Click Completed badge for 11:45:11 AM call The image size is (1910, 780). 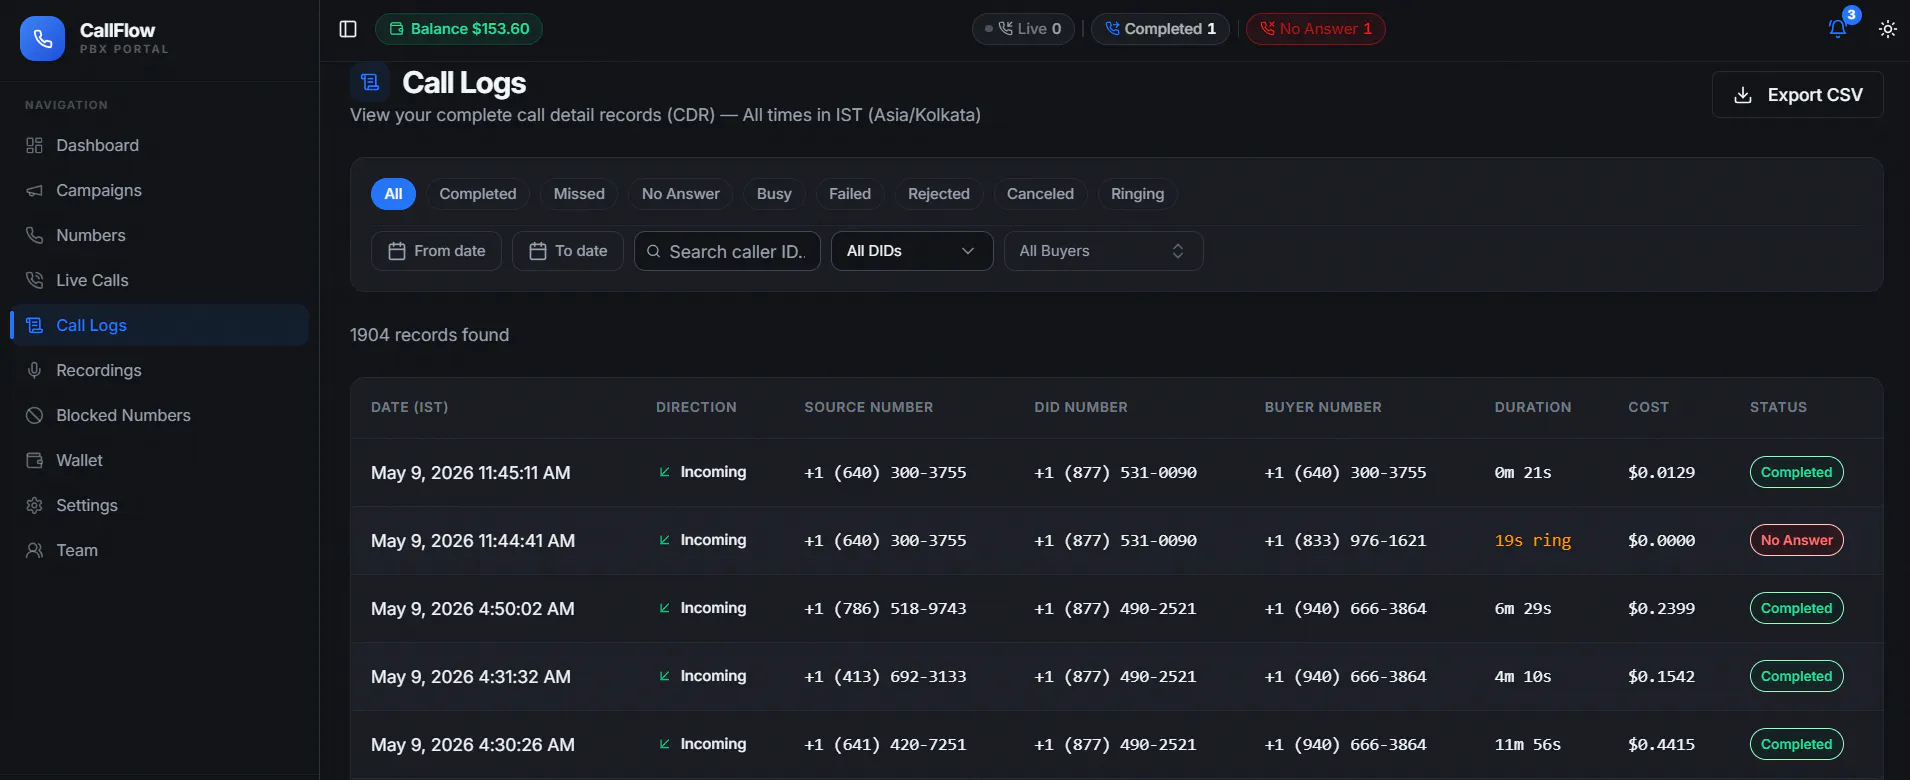coord(1796,472)
